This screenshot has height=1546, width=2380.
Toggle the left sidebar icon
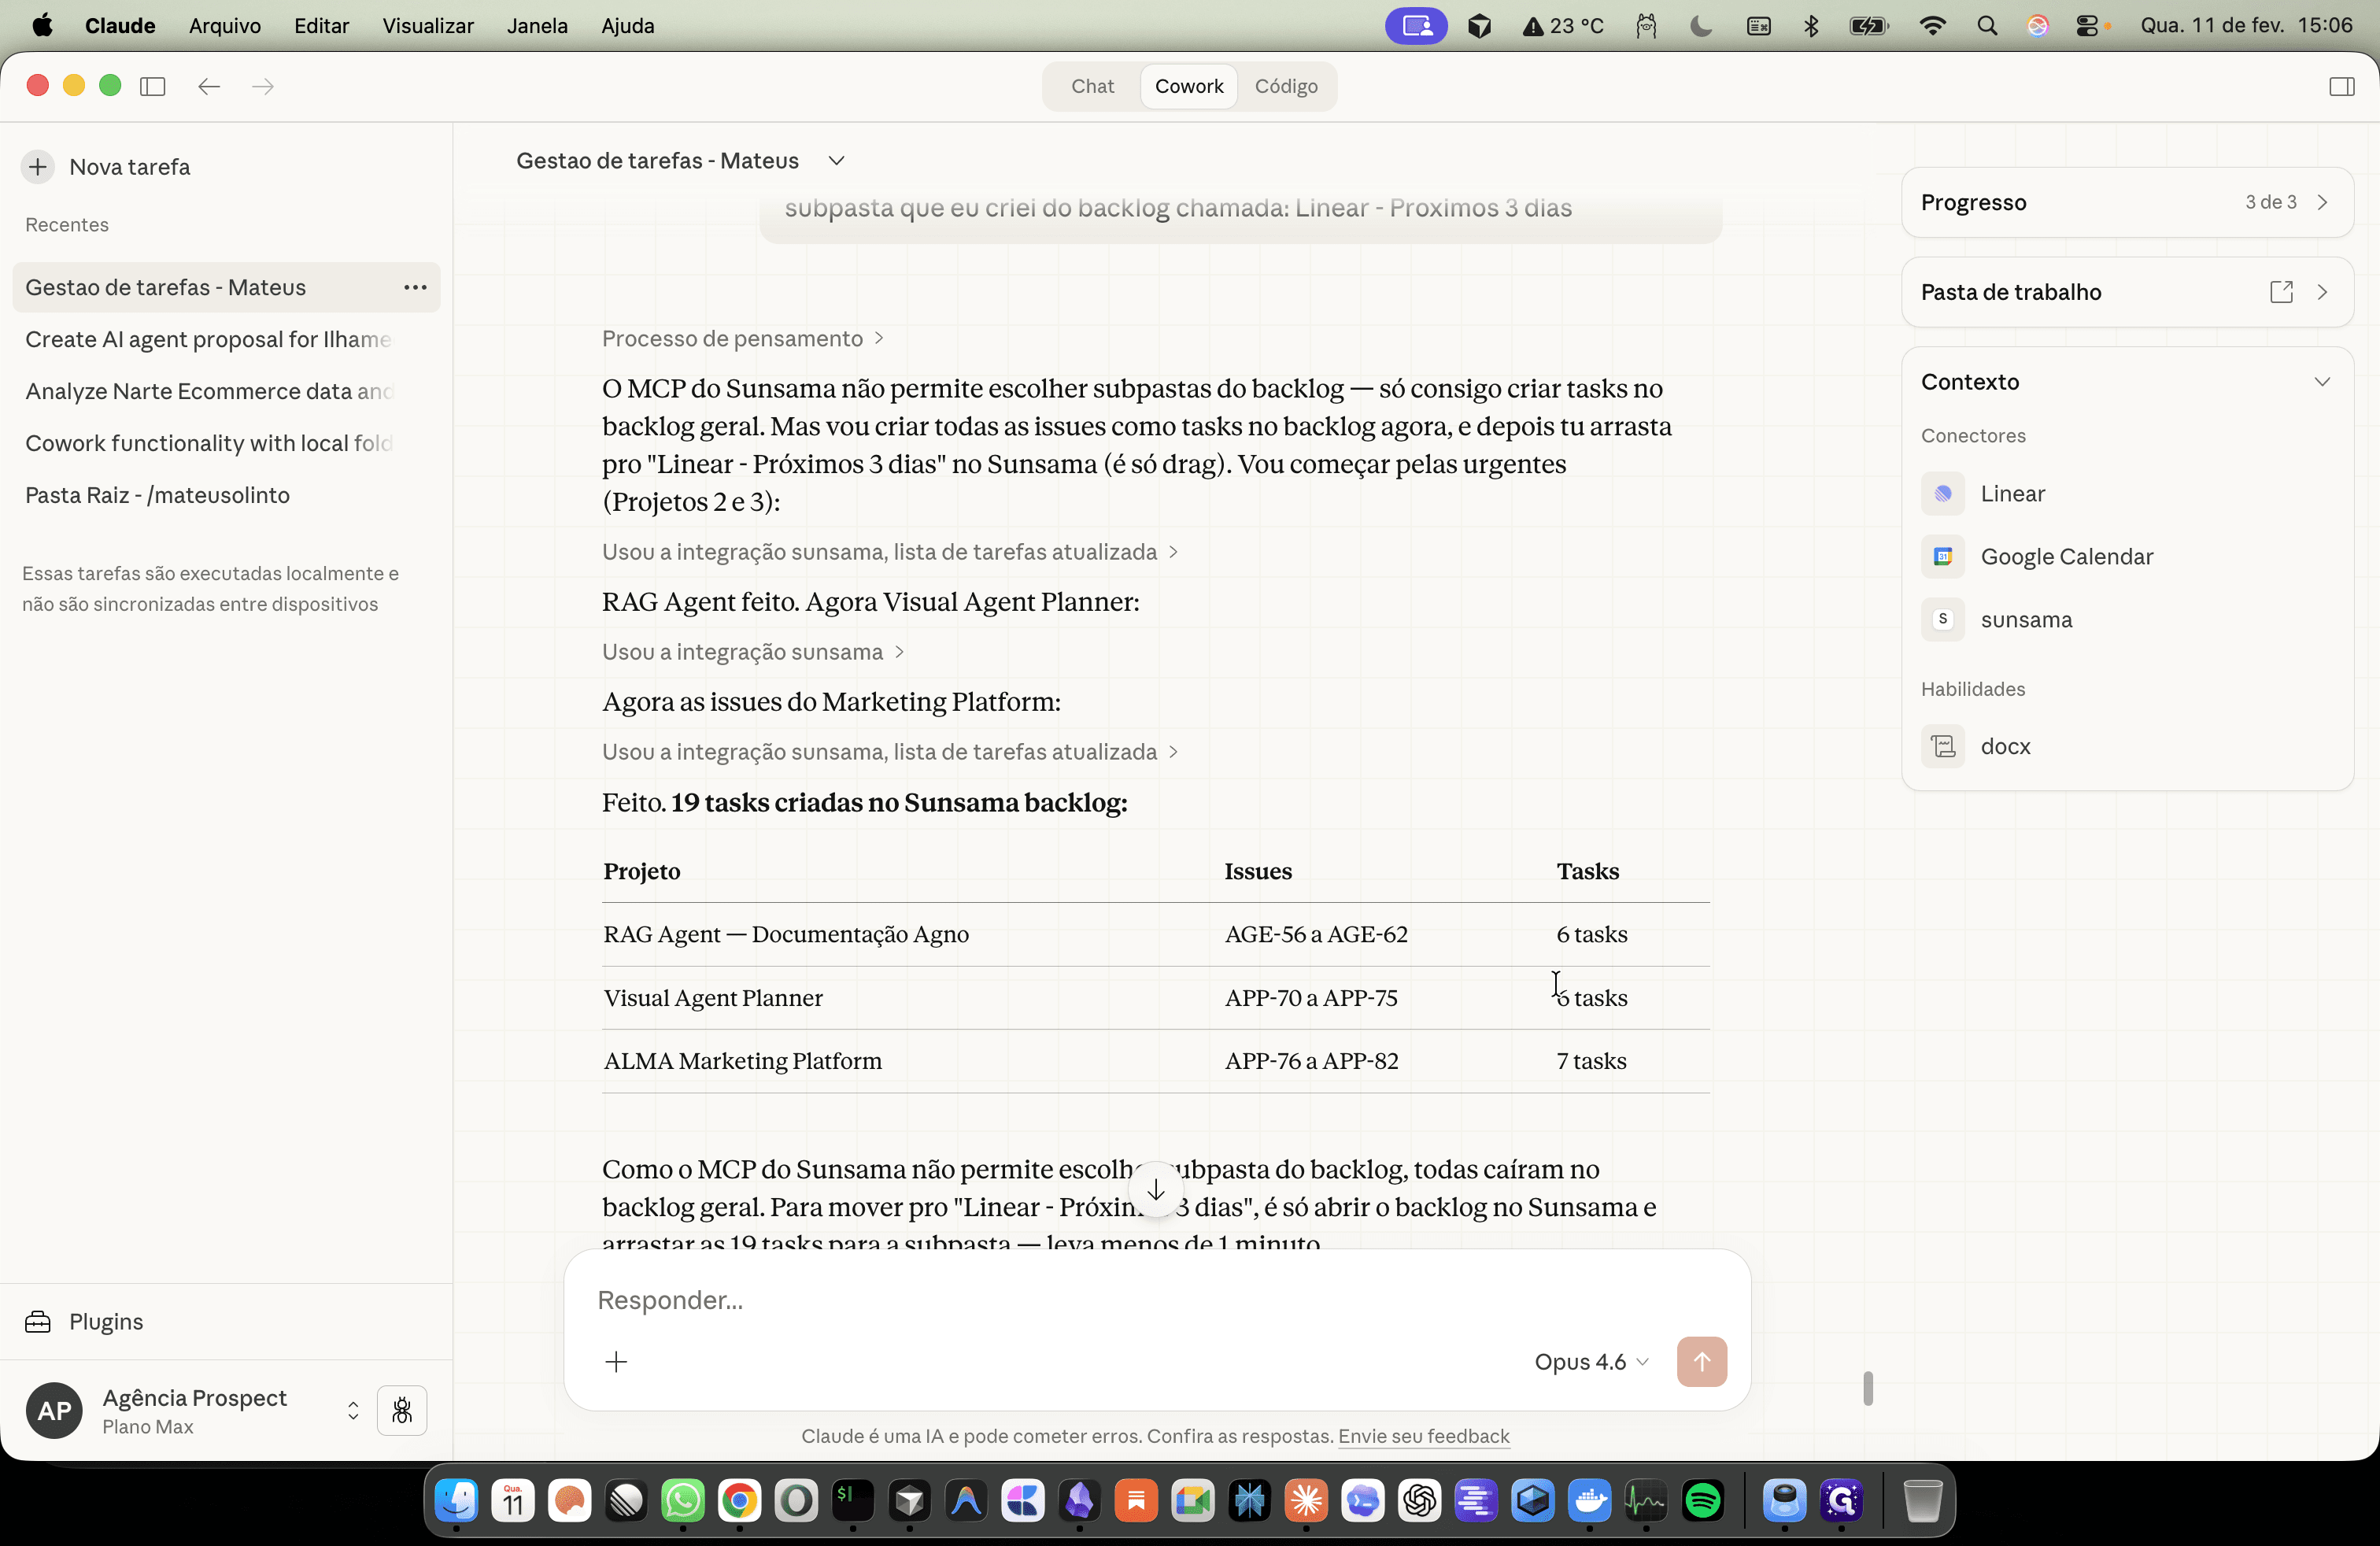click(153, 86)
